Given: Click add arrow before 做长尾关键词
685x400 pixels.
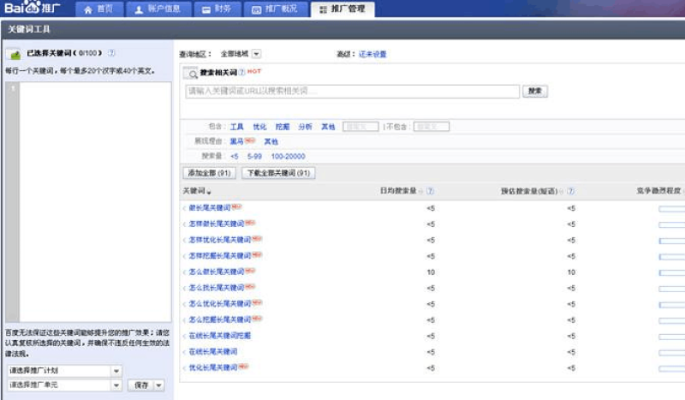Looking at the screenshot, I should pos(184,208).
